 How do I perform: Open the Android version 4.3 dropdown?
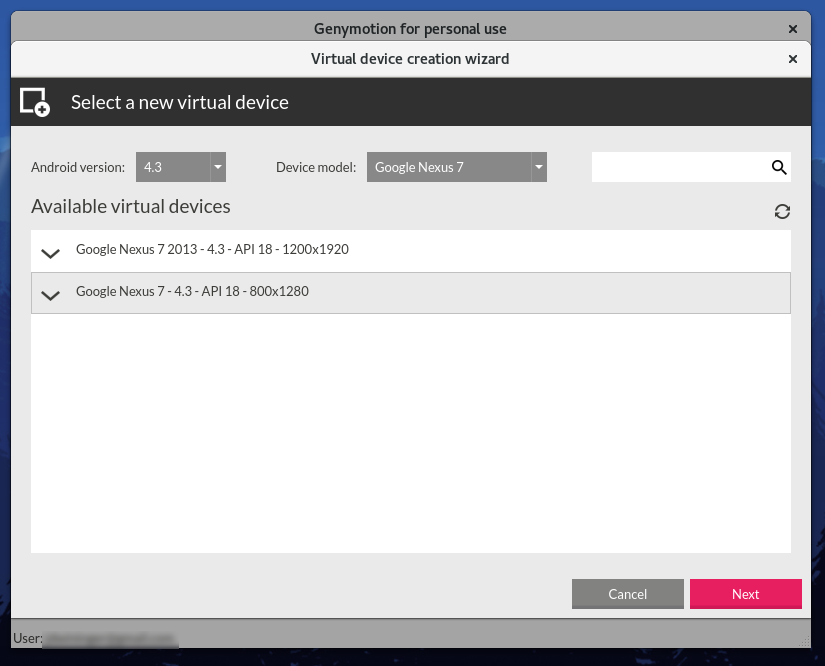click(181, 167)
